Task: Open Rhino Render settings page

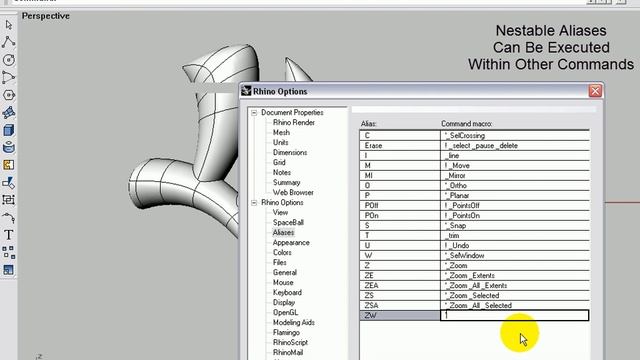Action: pos(293,122)
